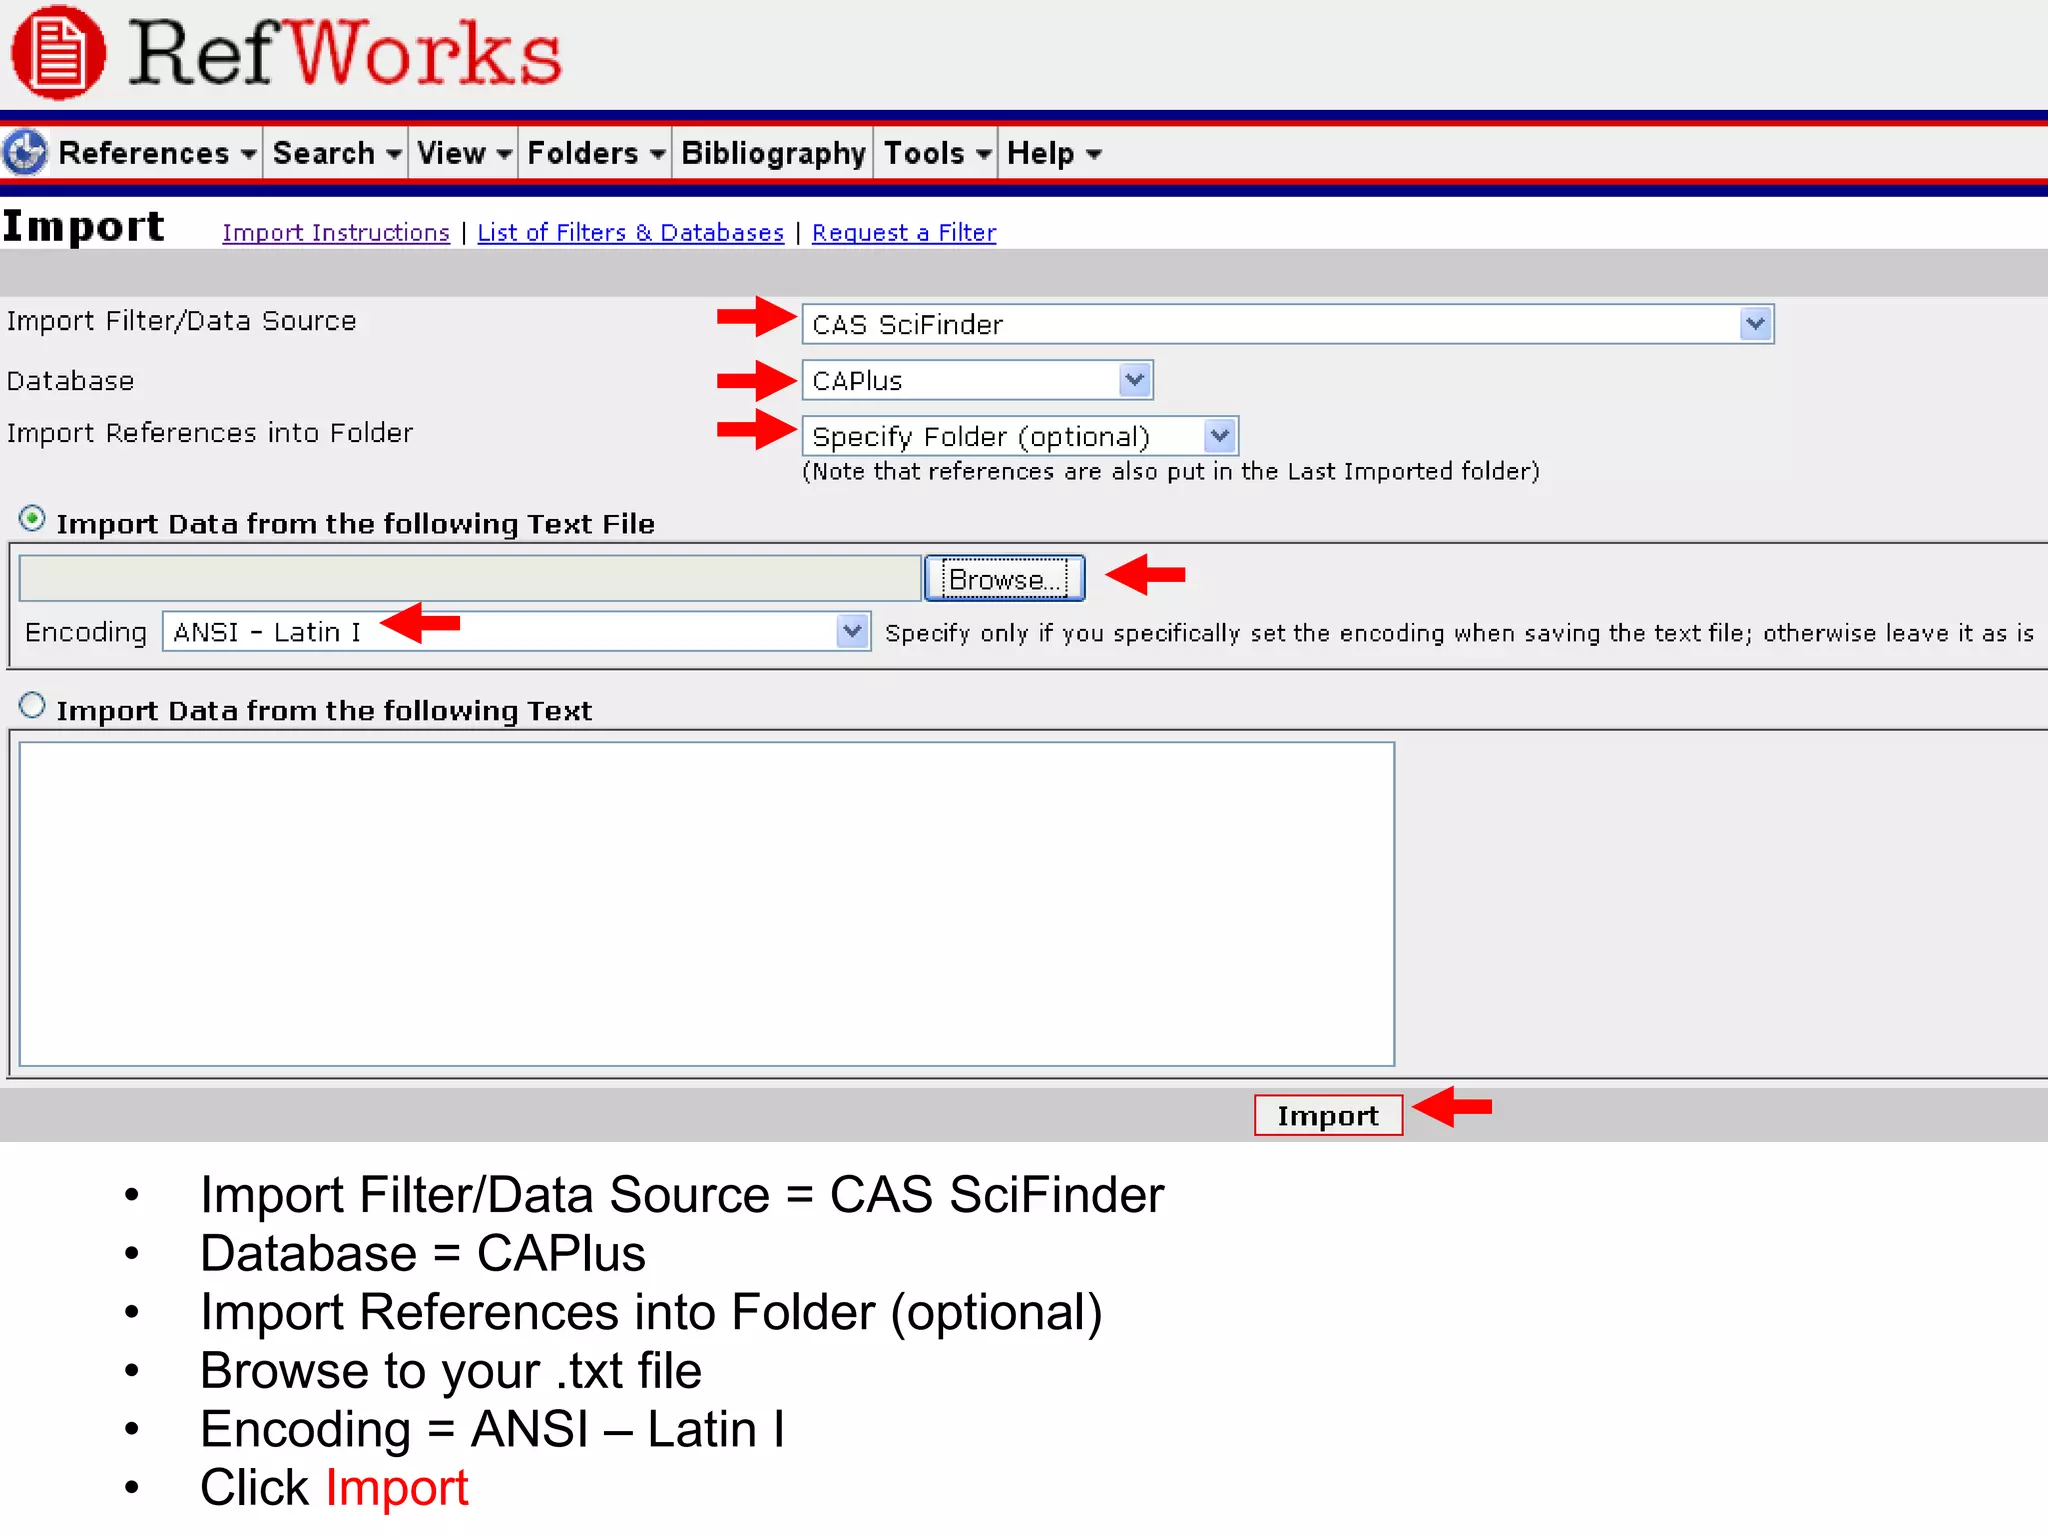Open the Import Instructions link
This screenshot has width=2048, height=1536.
point(336,232)
